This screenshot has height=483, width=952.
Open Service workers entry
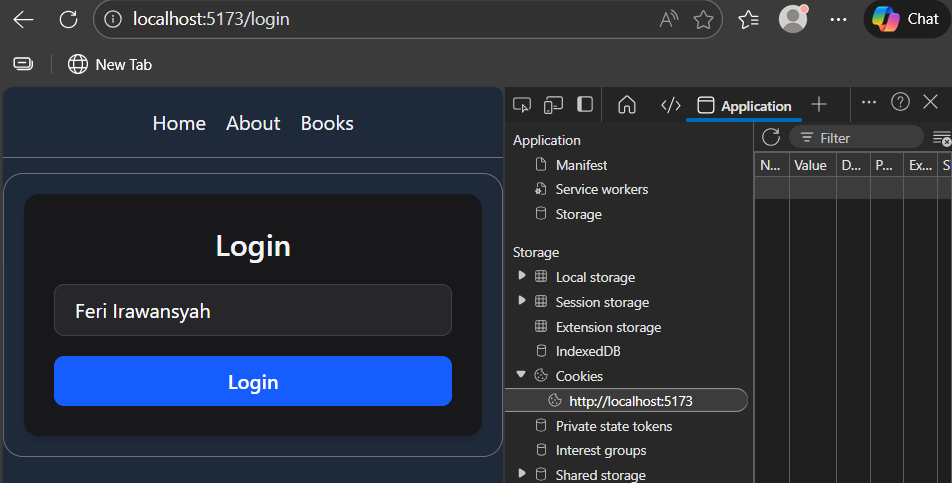[x=602, y=189]
